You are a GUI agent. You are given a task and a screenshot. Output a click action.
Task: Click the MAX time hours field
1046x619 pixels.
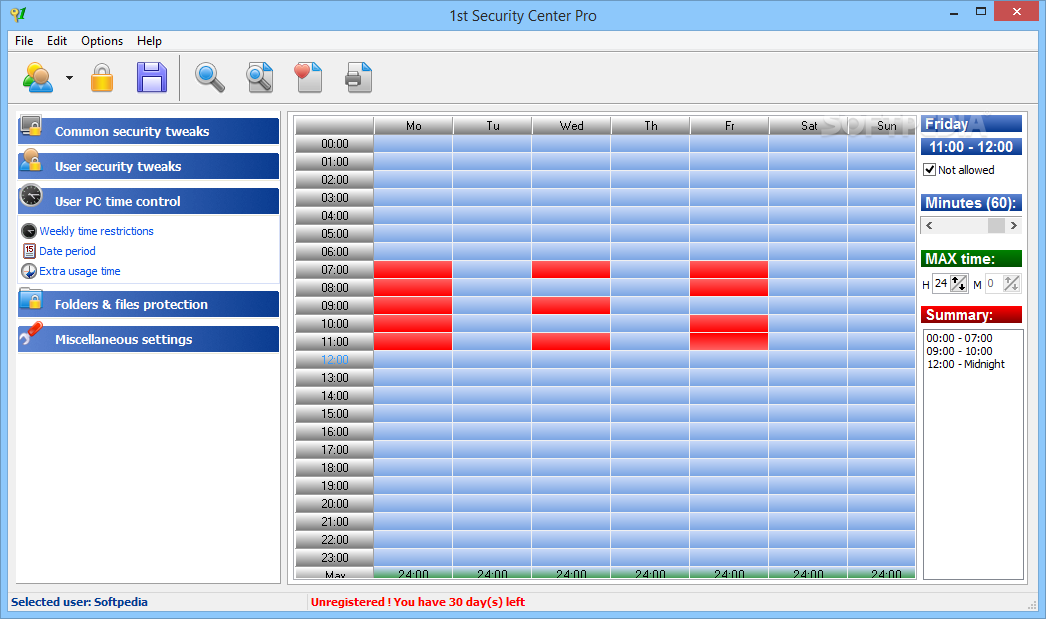(941, 283)
